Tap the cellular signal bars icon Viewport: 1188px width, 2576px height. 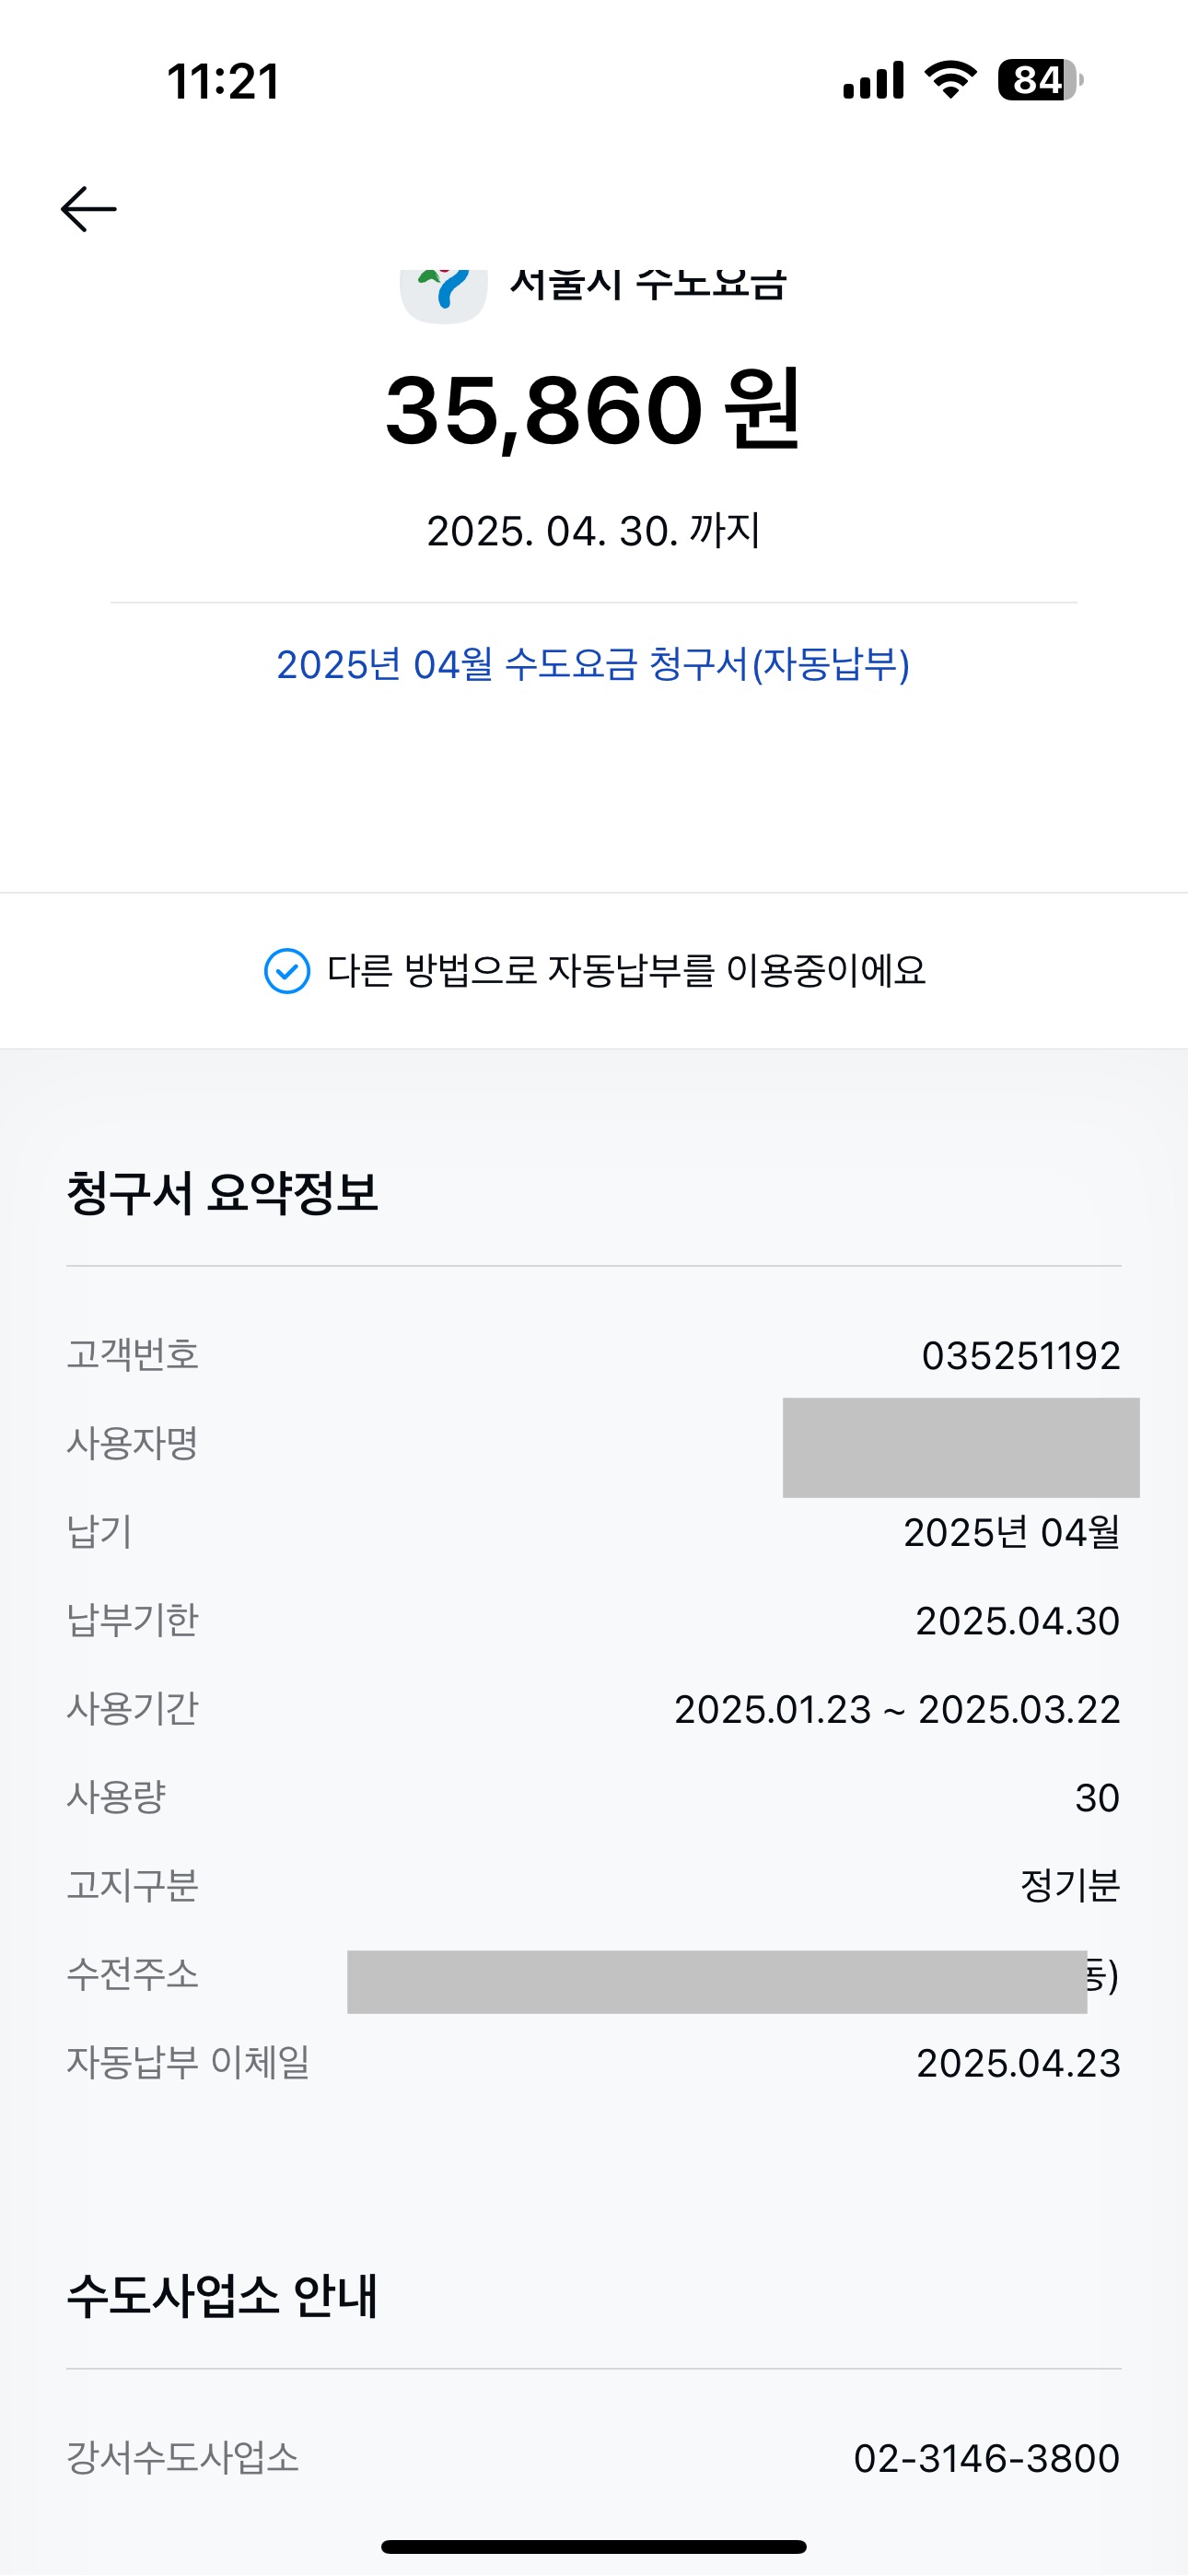[873, 81]
